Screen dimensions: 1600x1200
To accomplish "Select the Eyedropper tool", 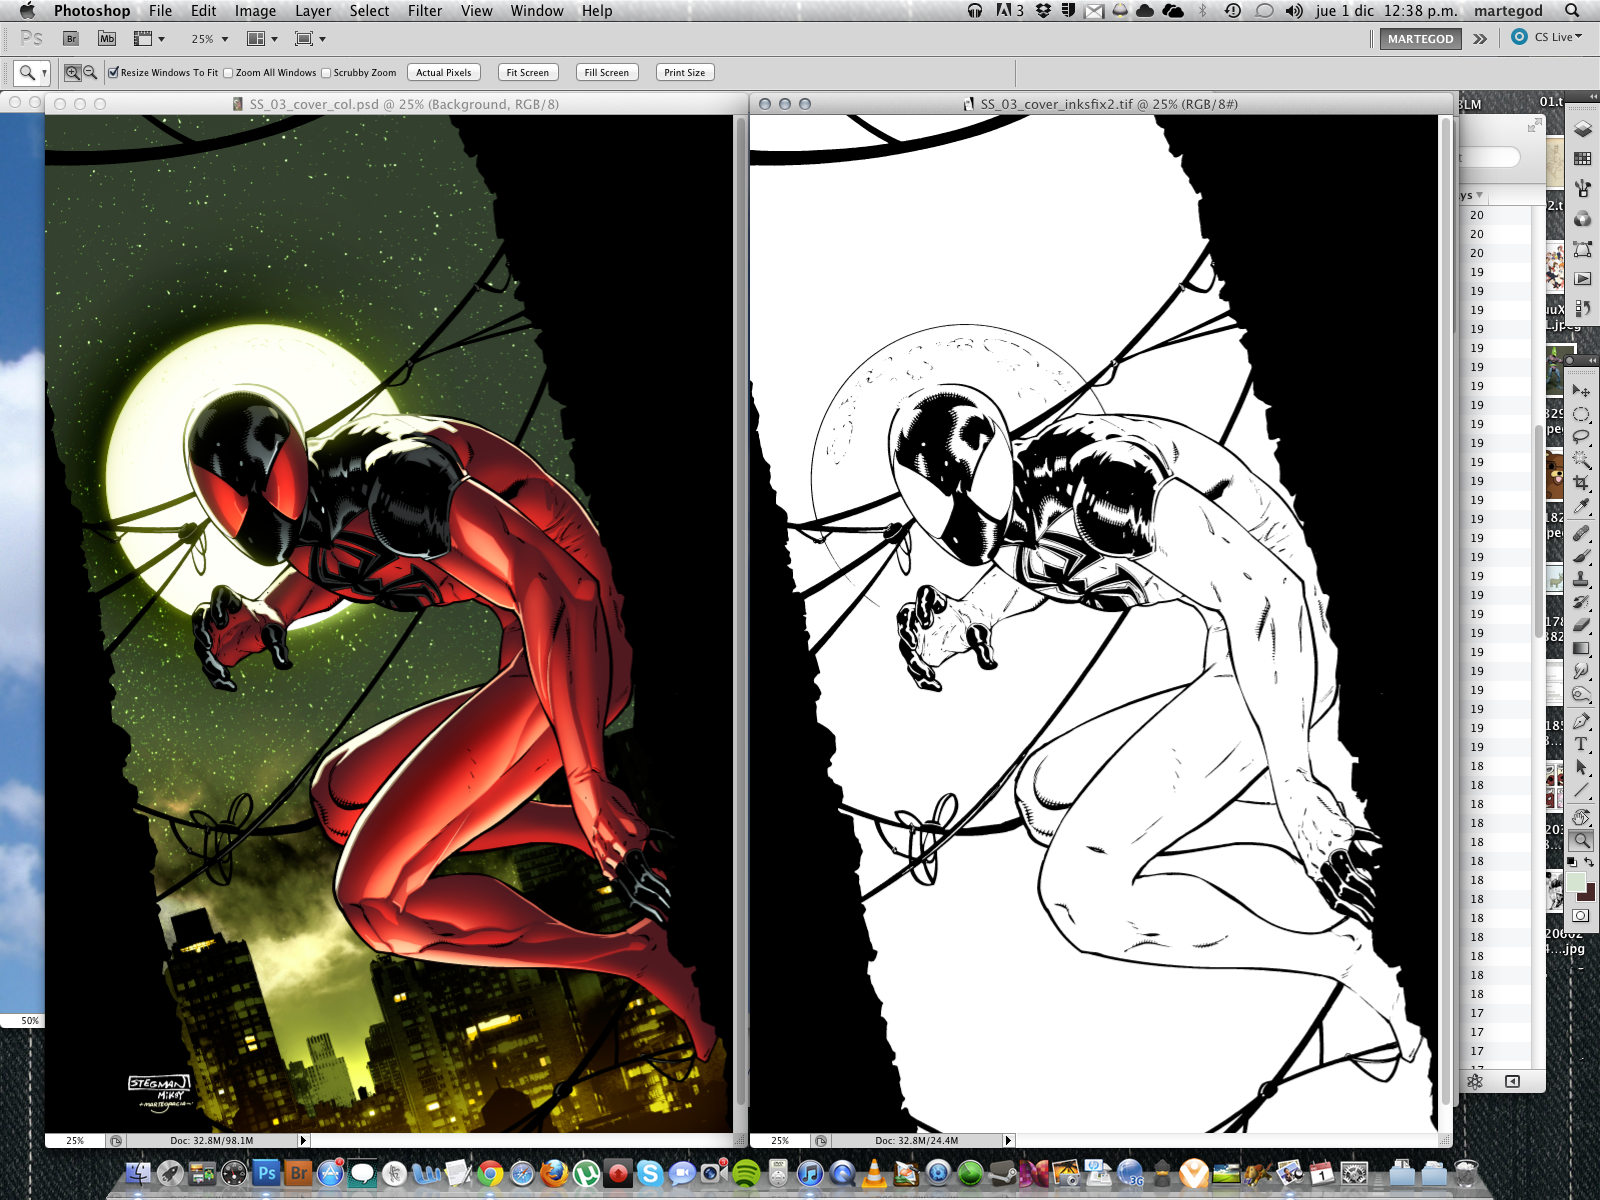I will pyautogui.click(x=1581, y=505).
